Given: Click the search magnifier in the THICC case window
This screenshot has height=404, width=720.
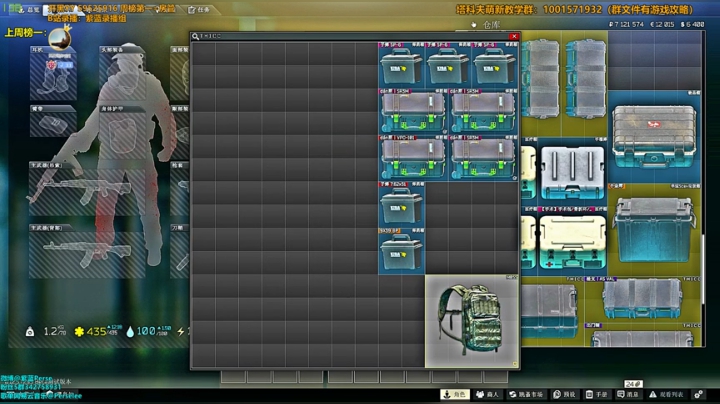Looking at the screenshot, I should [x=195, y=36].
